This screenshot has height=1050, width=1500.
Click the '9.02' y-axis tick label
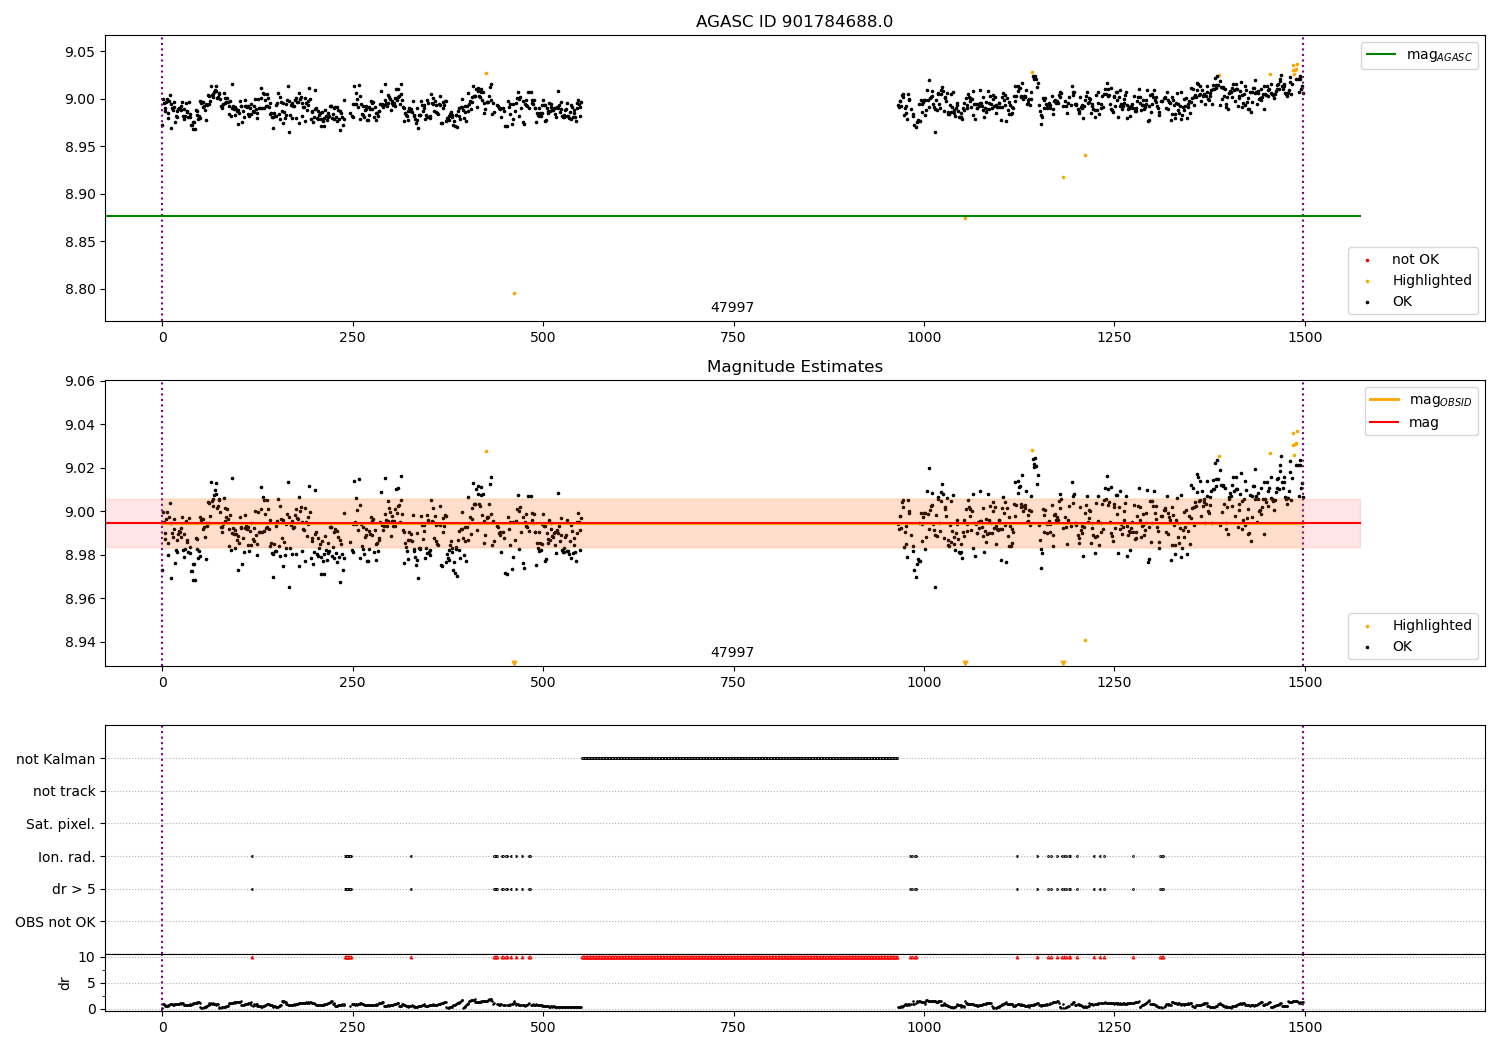click(80, 469)
